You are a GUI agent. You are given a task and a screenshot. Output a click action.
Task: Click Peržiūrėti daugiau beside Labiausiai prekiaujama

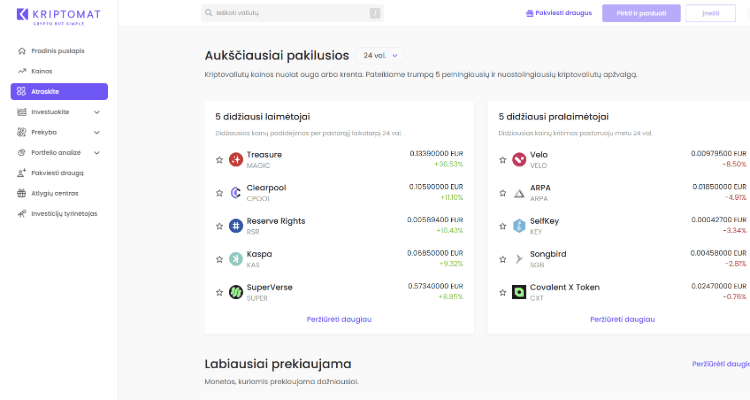pyautogui.click(x=721, y=364)
